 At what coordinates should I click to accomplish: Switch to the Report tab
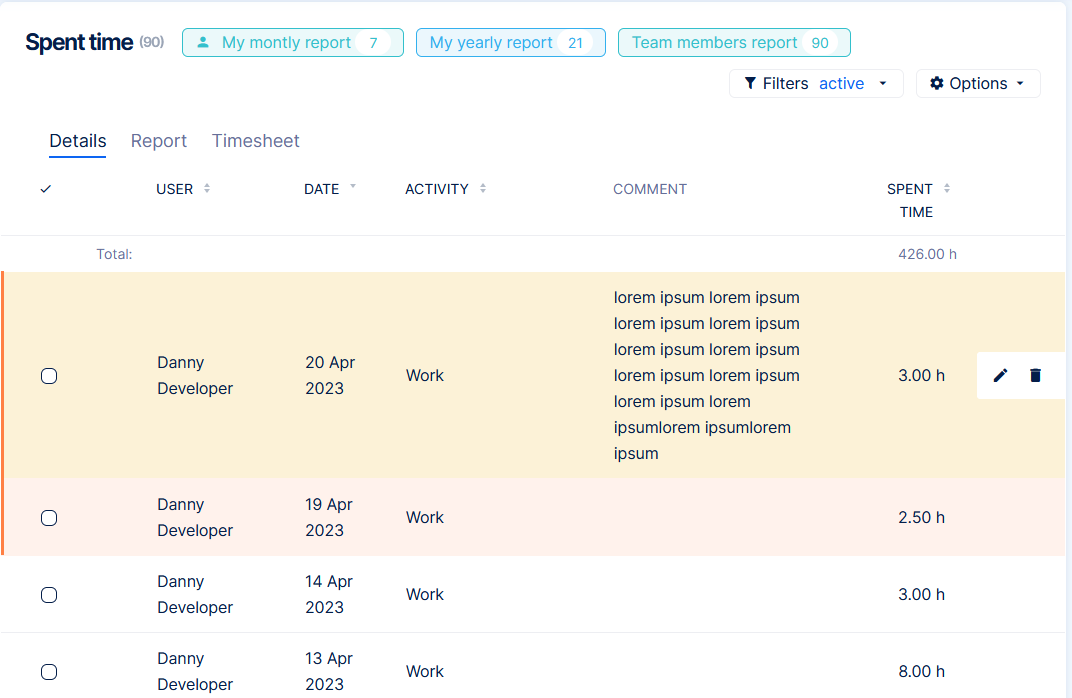[x=159, y=141]
